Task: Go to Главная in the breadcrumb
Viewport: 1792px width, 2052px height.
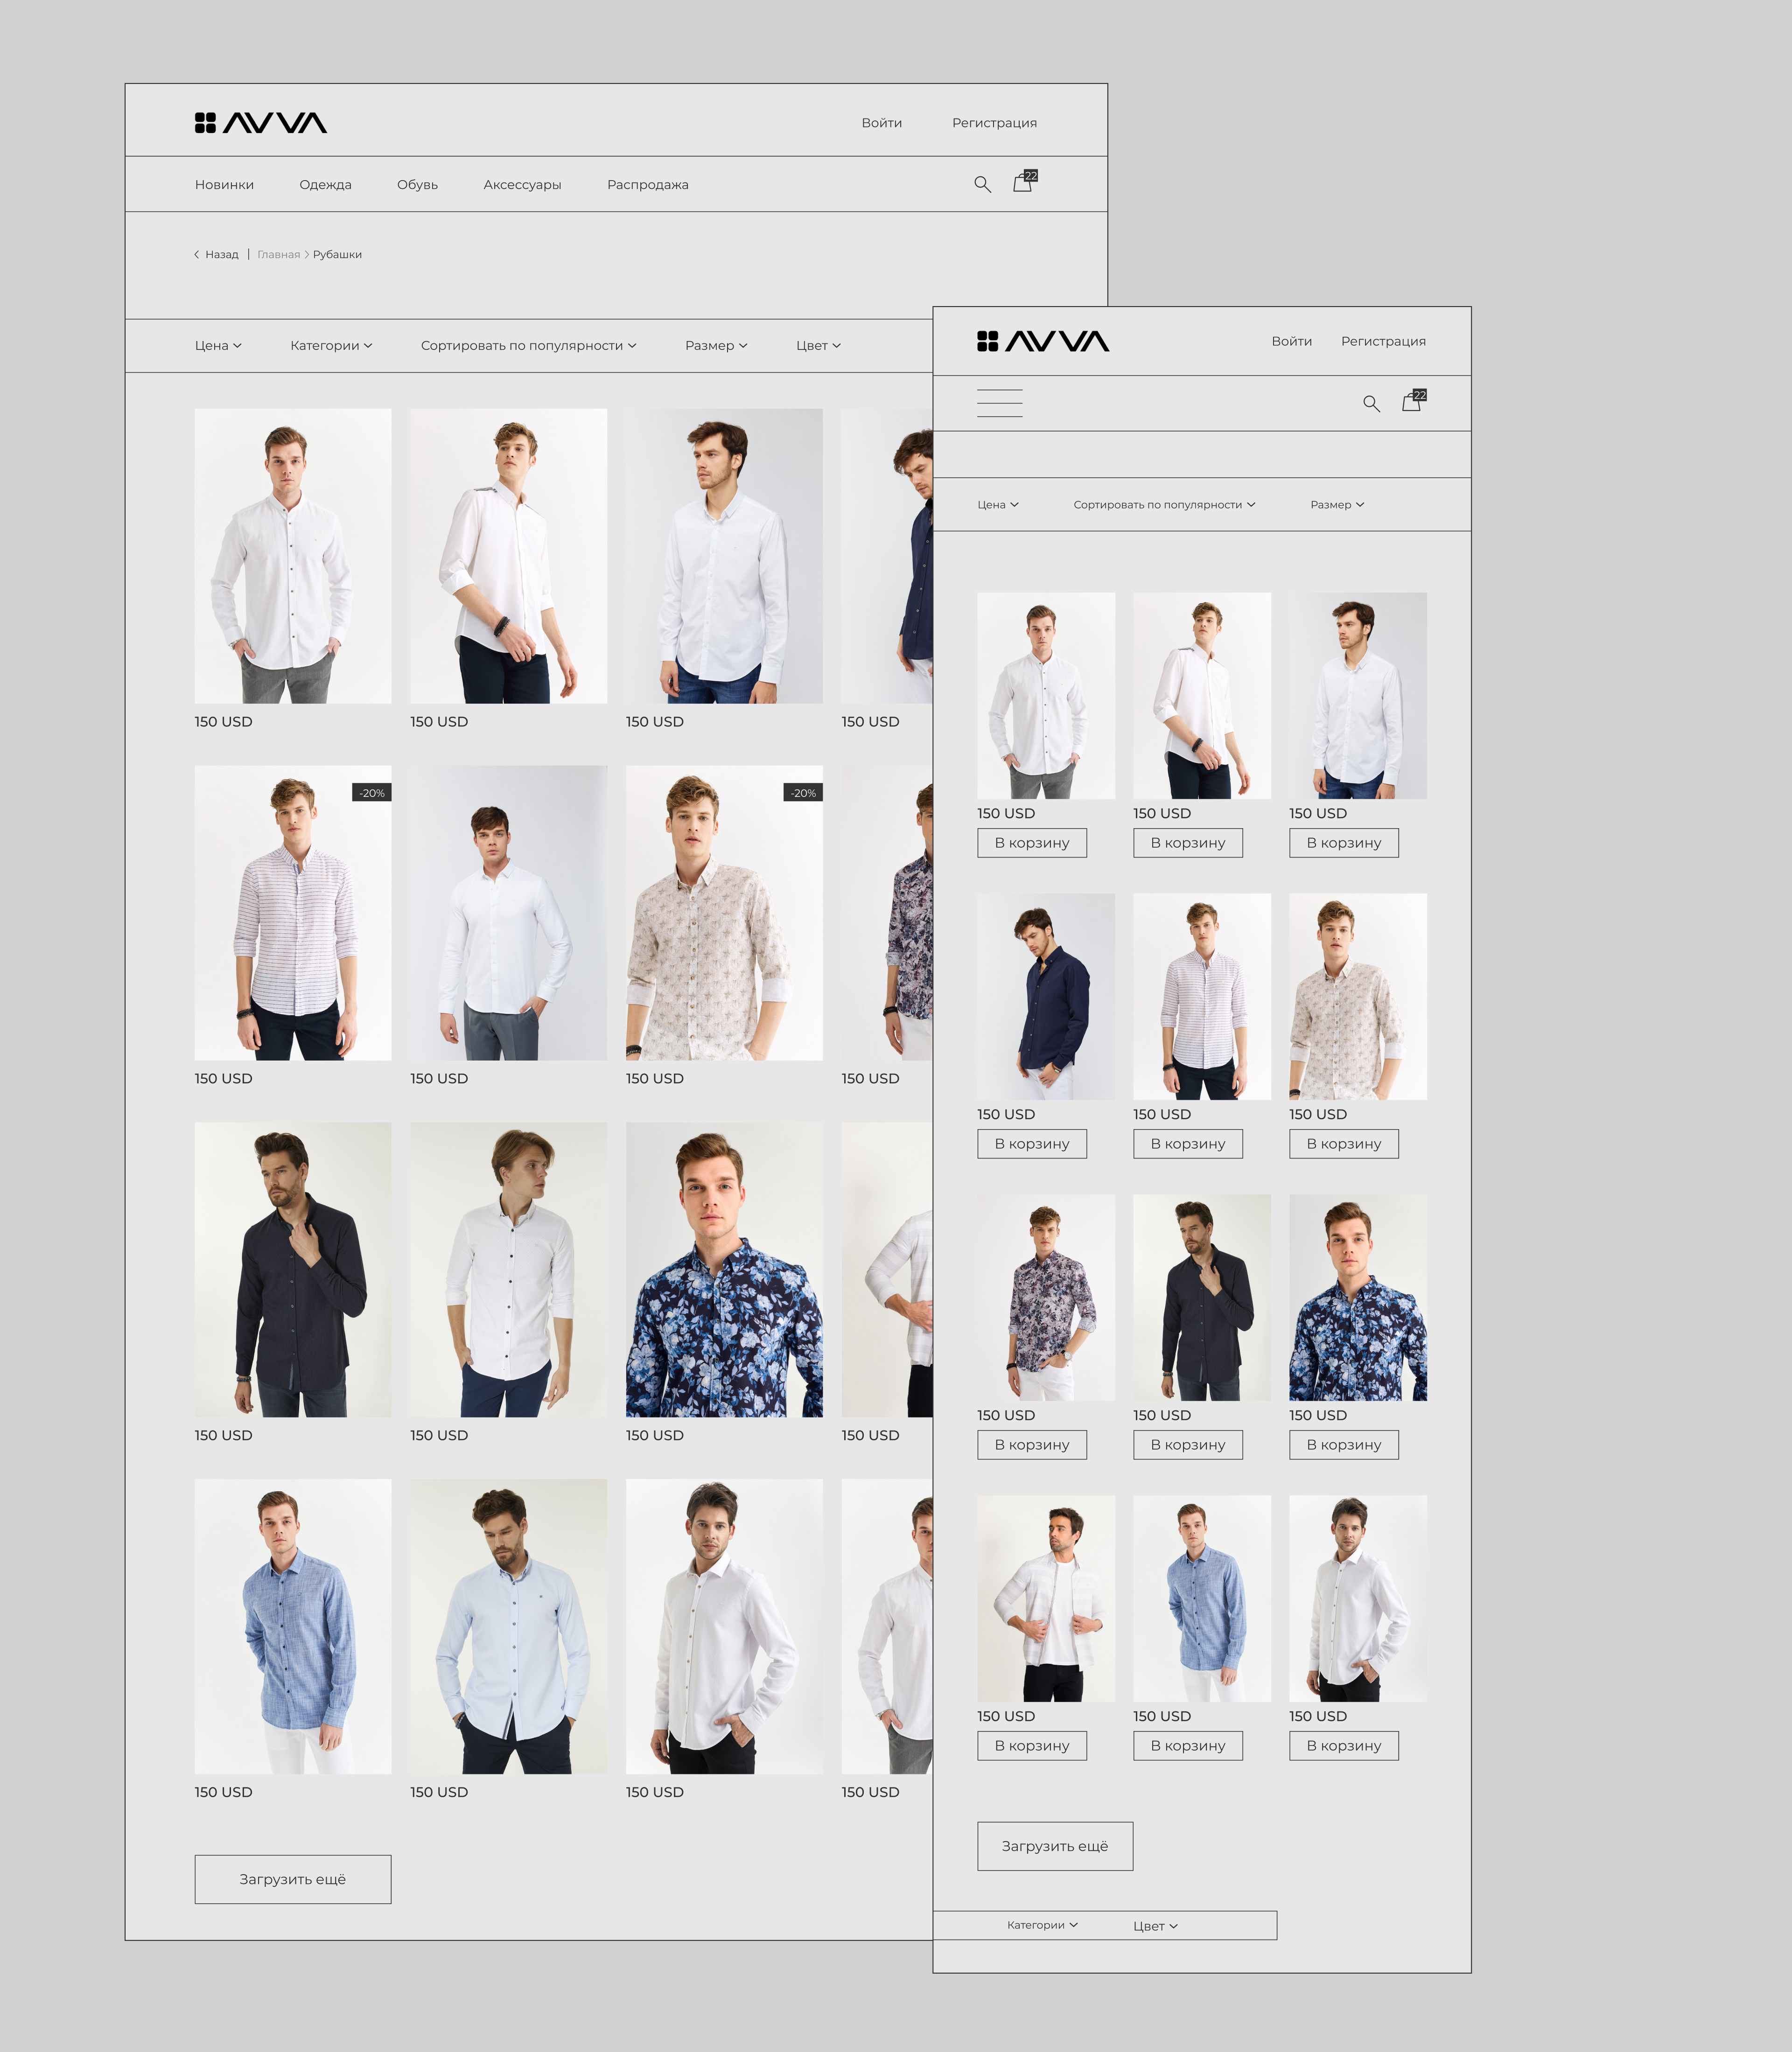Action: click(x=278, y=255)
